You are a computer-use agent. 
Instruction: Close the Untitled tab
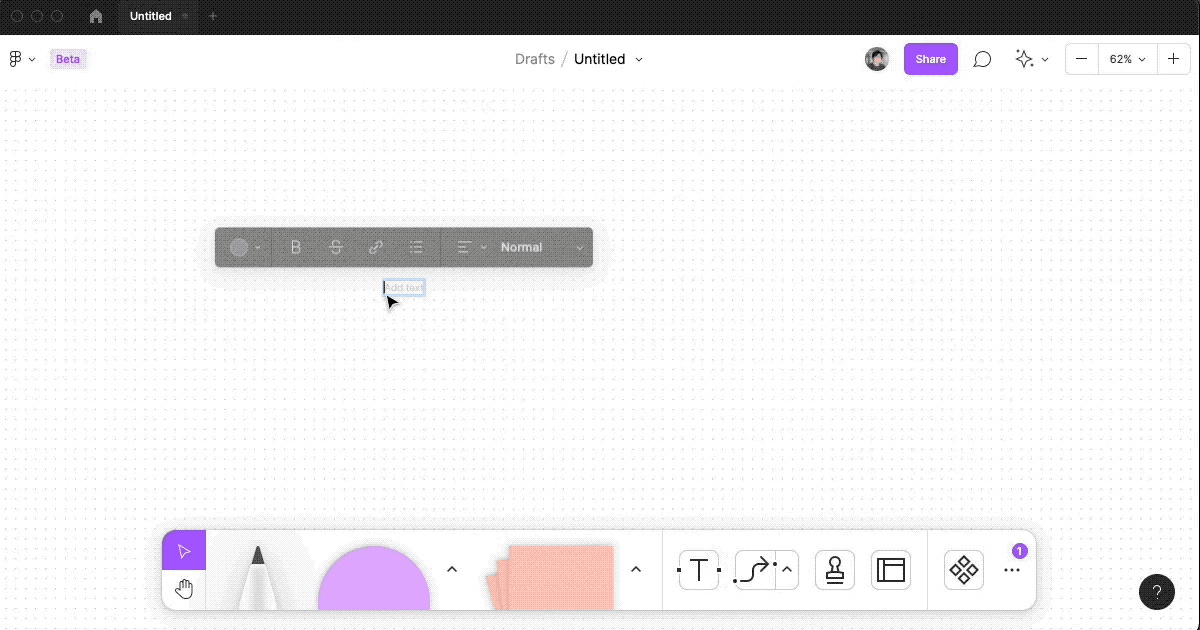[185, 16]
